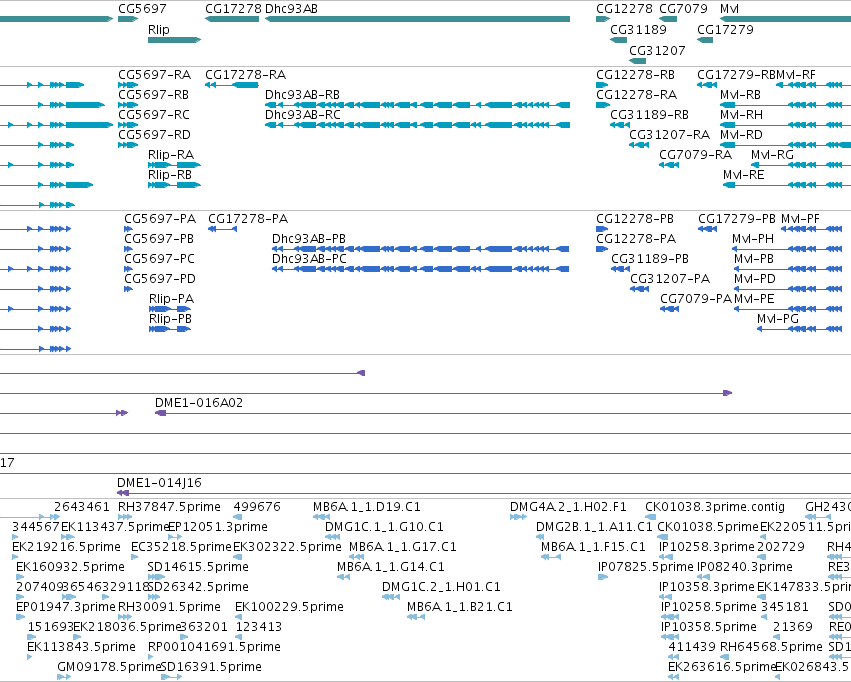Click the DME1-014J16 clone label
Image resolution: width=851 pixels, height=682 pixels.
[159, 482]
